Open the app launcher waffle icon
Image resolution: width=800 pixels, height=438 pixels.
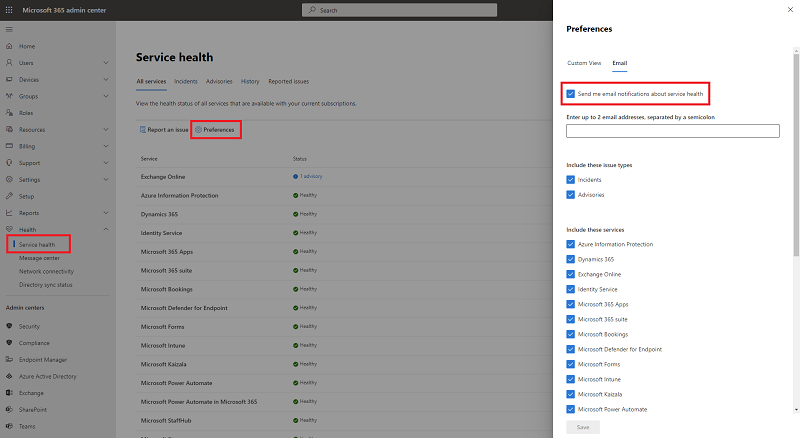9,10
